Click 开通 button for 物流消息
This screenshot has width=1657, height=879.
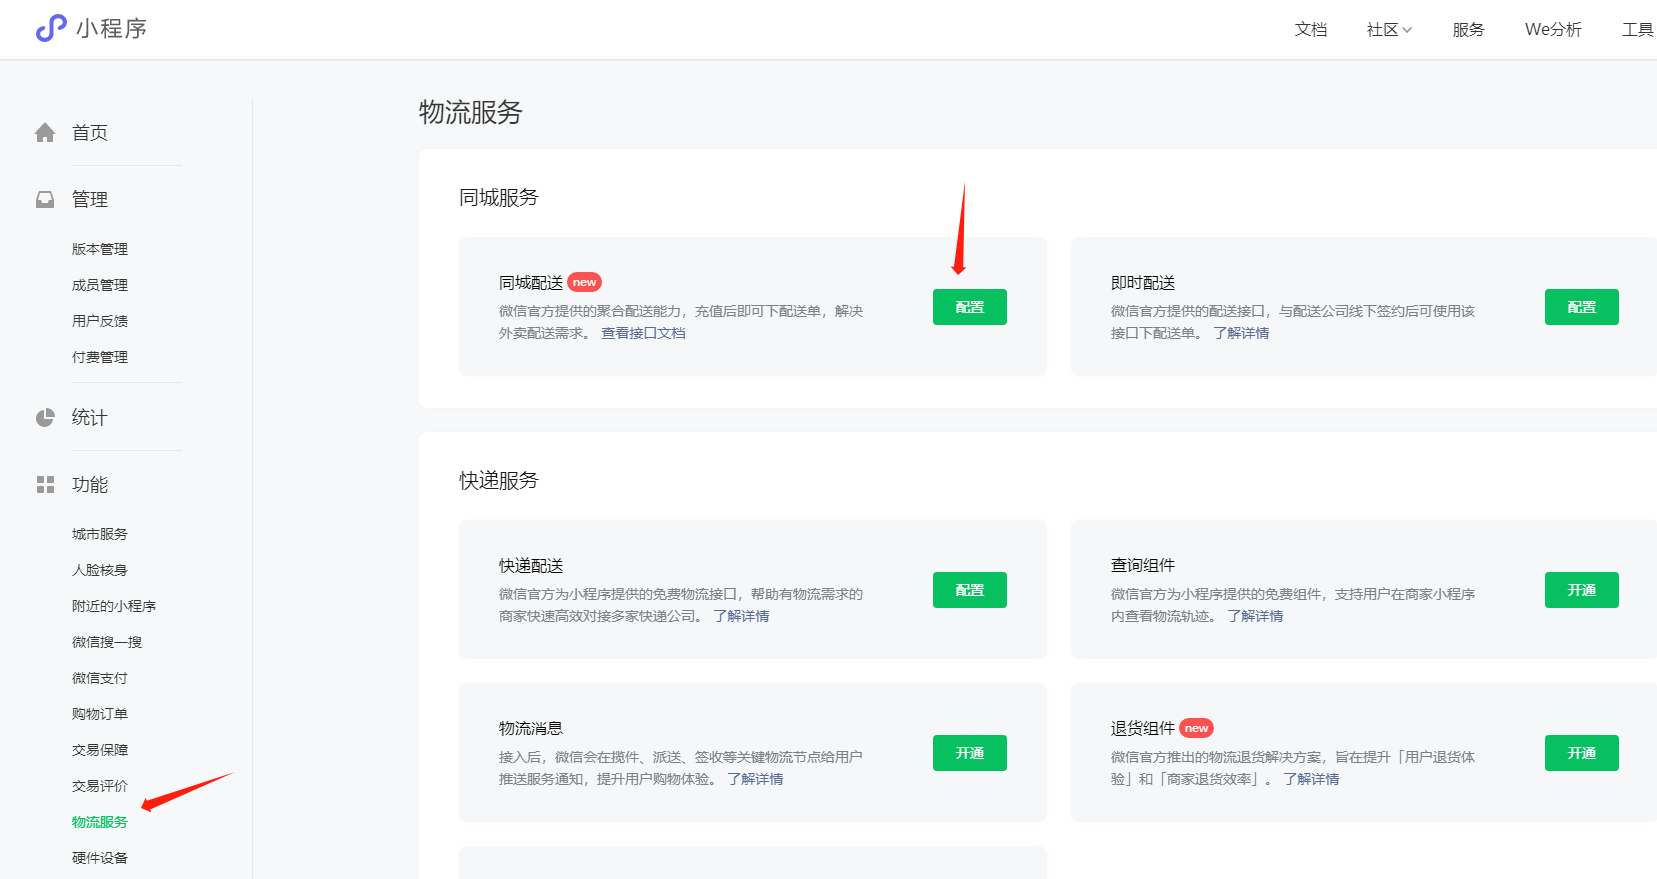[x=970, y=753]
